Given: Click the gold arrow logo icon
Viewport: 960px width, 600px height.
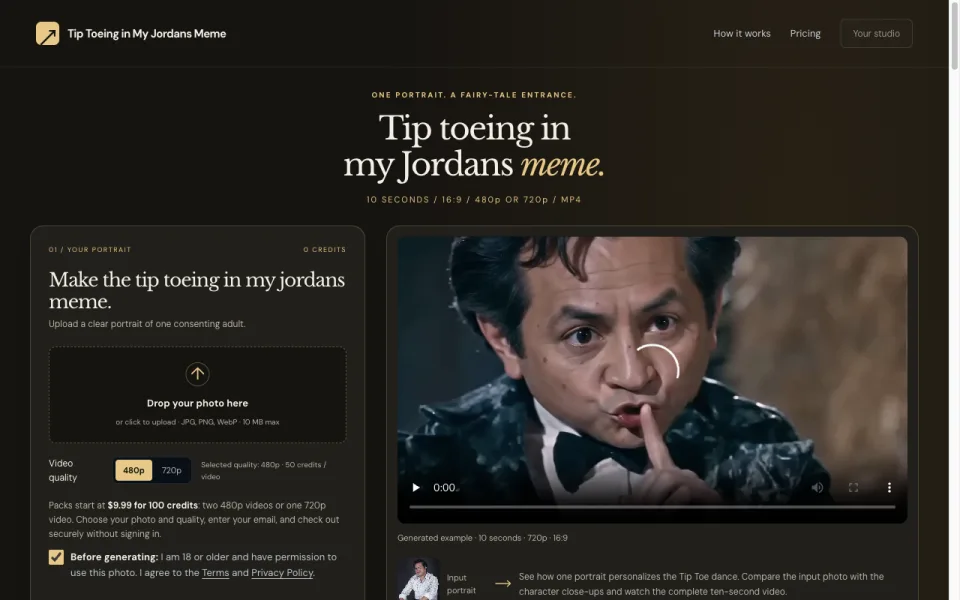Looking at the screenshot, I should tap(48, 34).
